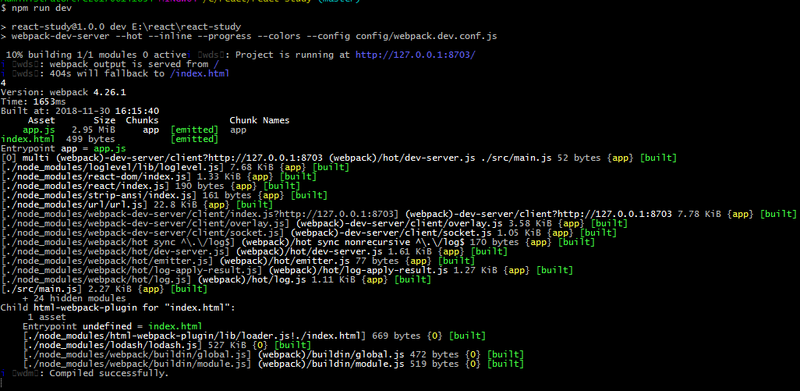The height and width of the screenshot is (391, 800).
Task: Click "[./node_modules/url/url.js]" module path
Action: click(x=74, y=205)
